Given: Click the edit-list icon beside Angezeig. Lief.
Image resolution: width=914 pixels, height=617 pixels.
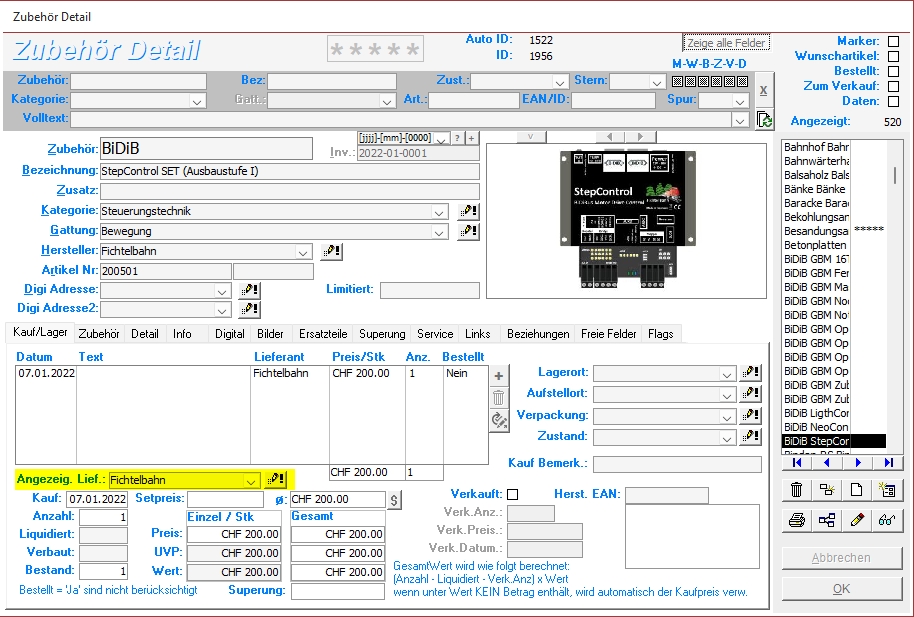Looking at the screenshot, I should pos(276,480).
